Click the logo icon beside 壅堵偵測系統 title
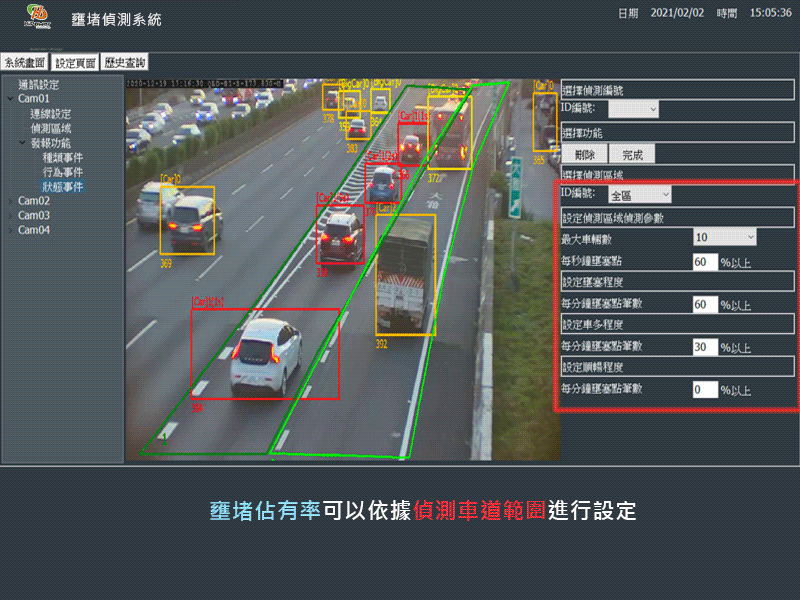 point(38,17)
